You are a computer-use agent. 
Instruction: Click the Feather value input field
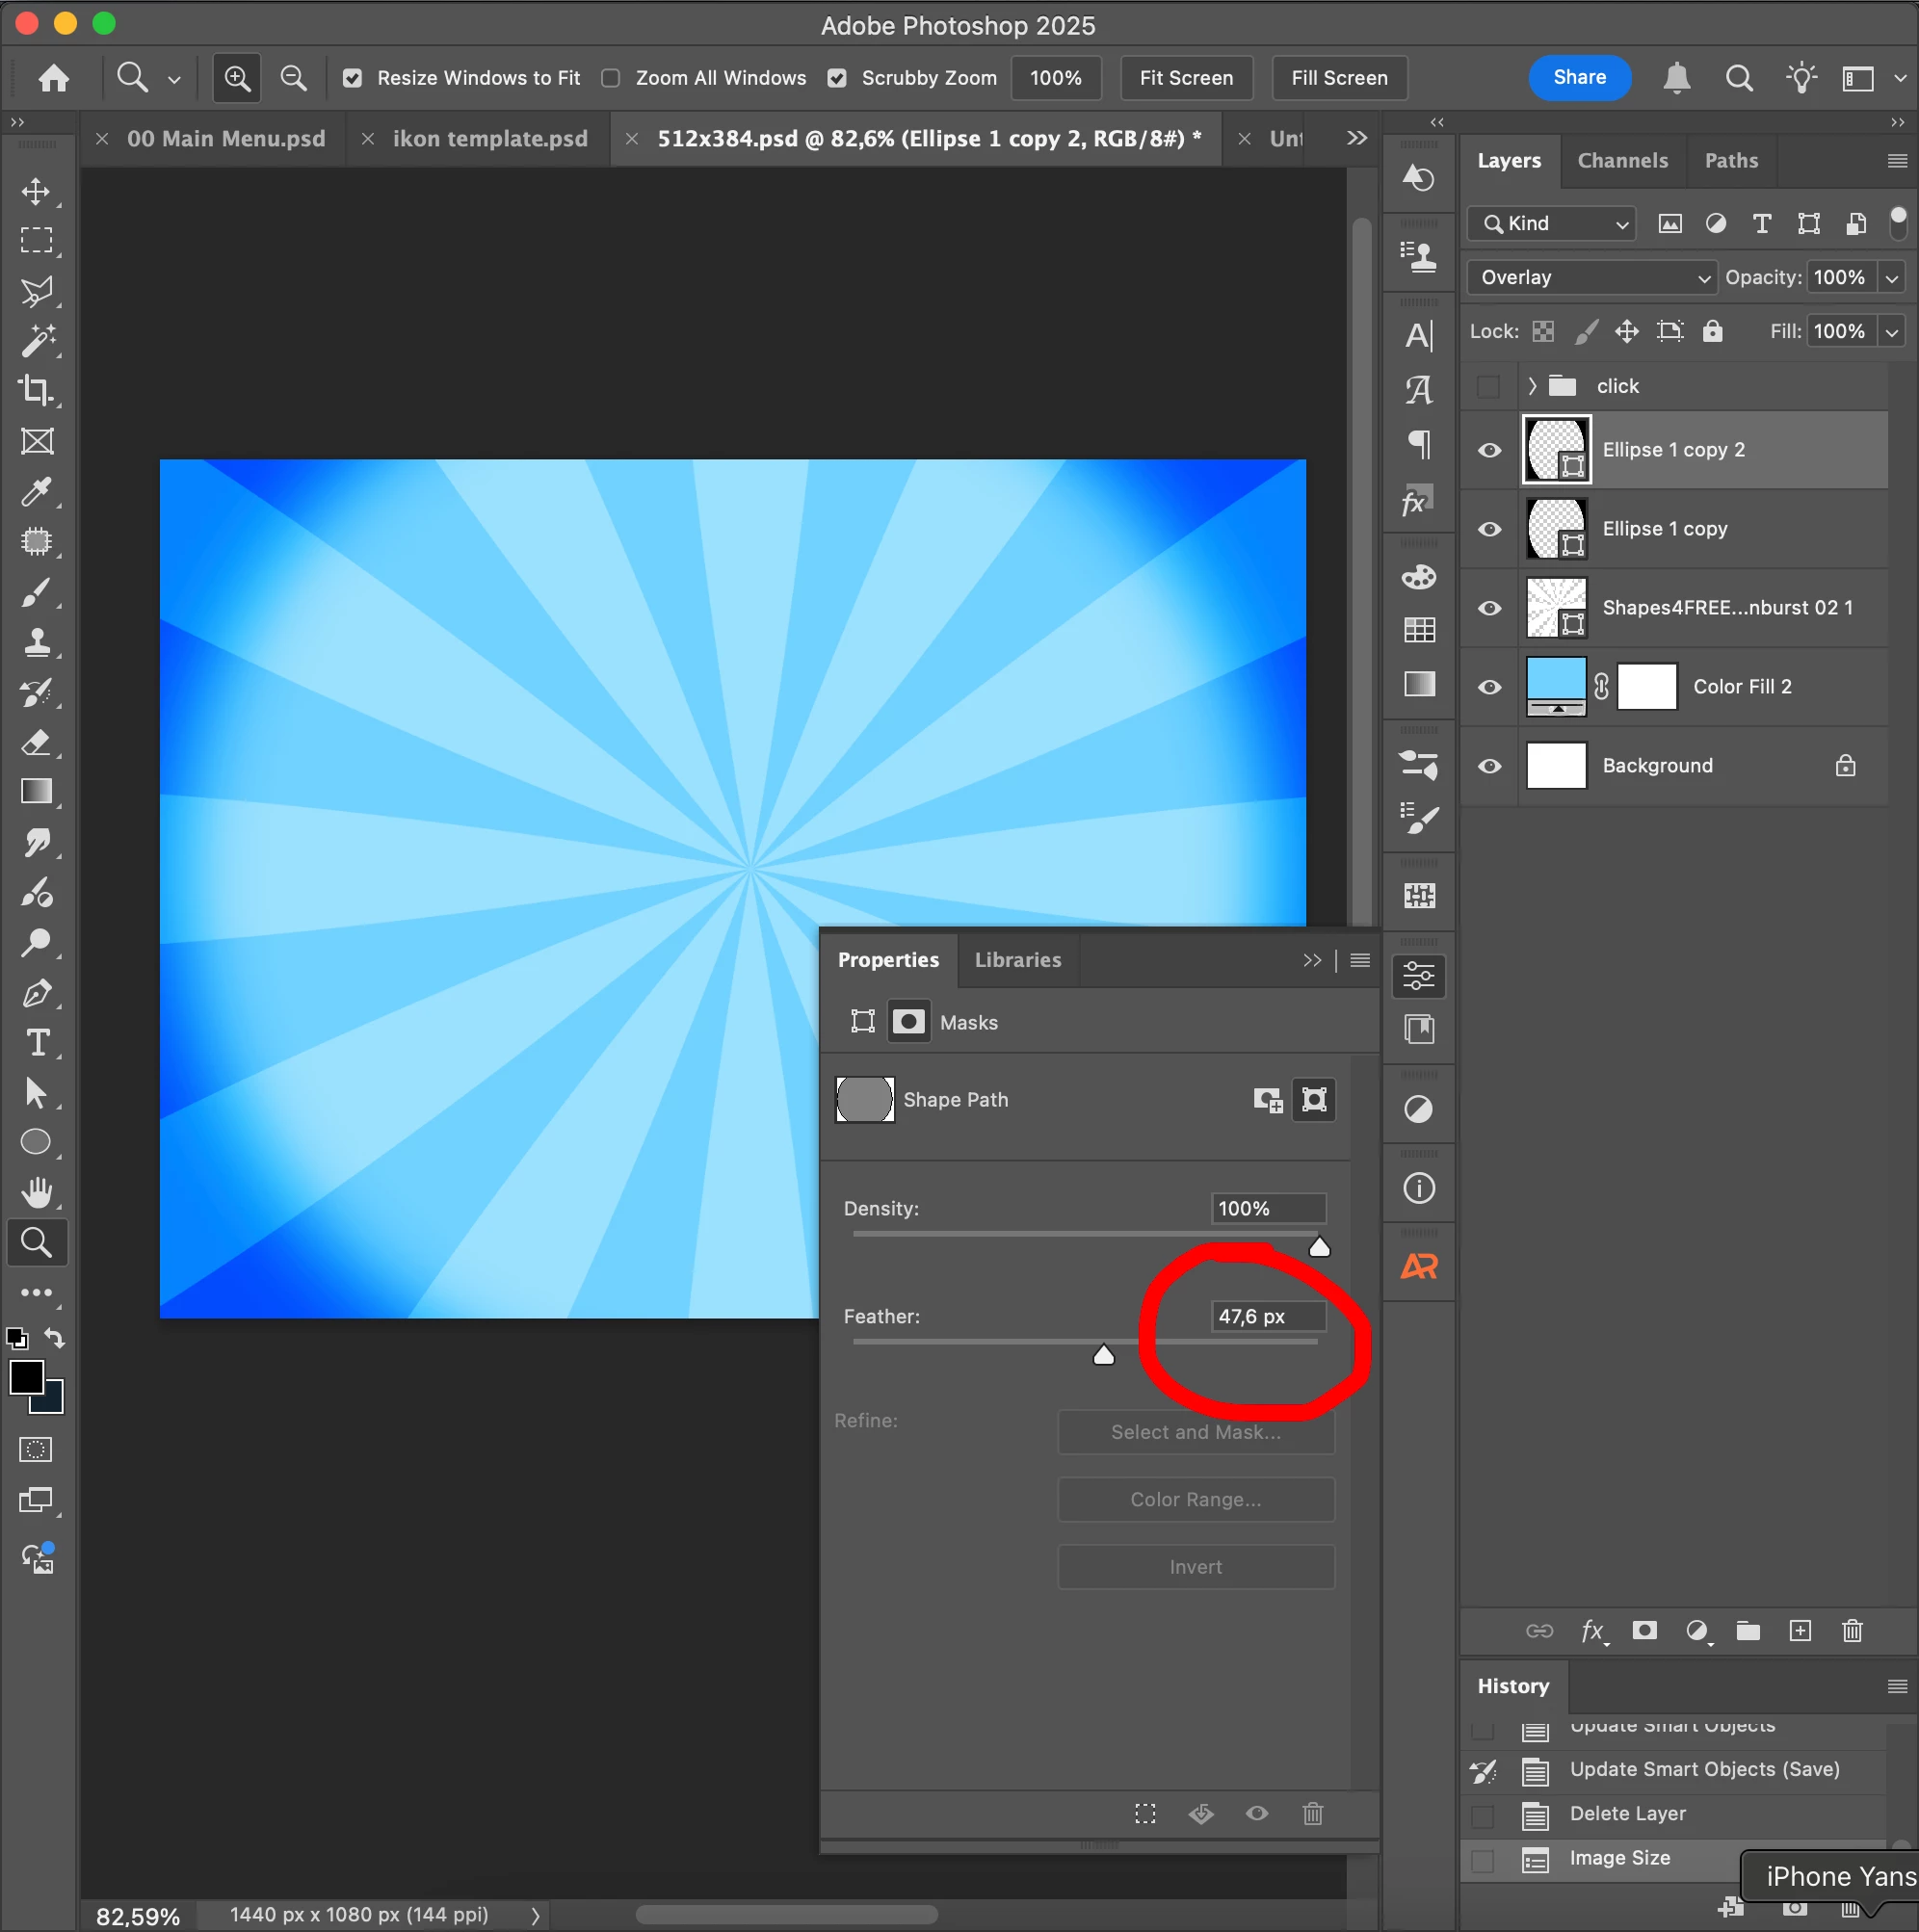coord(1267,1316)
